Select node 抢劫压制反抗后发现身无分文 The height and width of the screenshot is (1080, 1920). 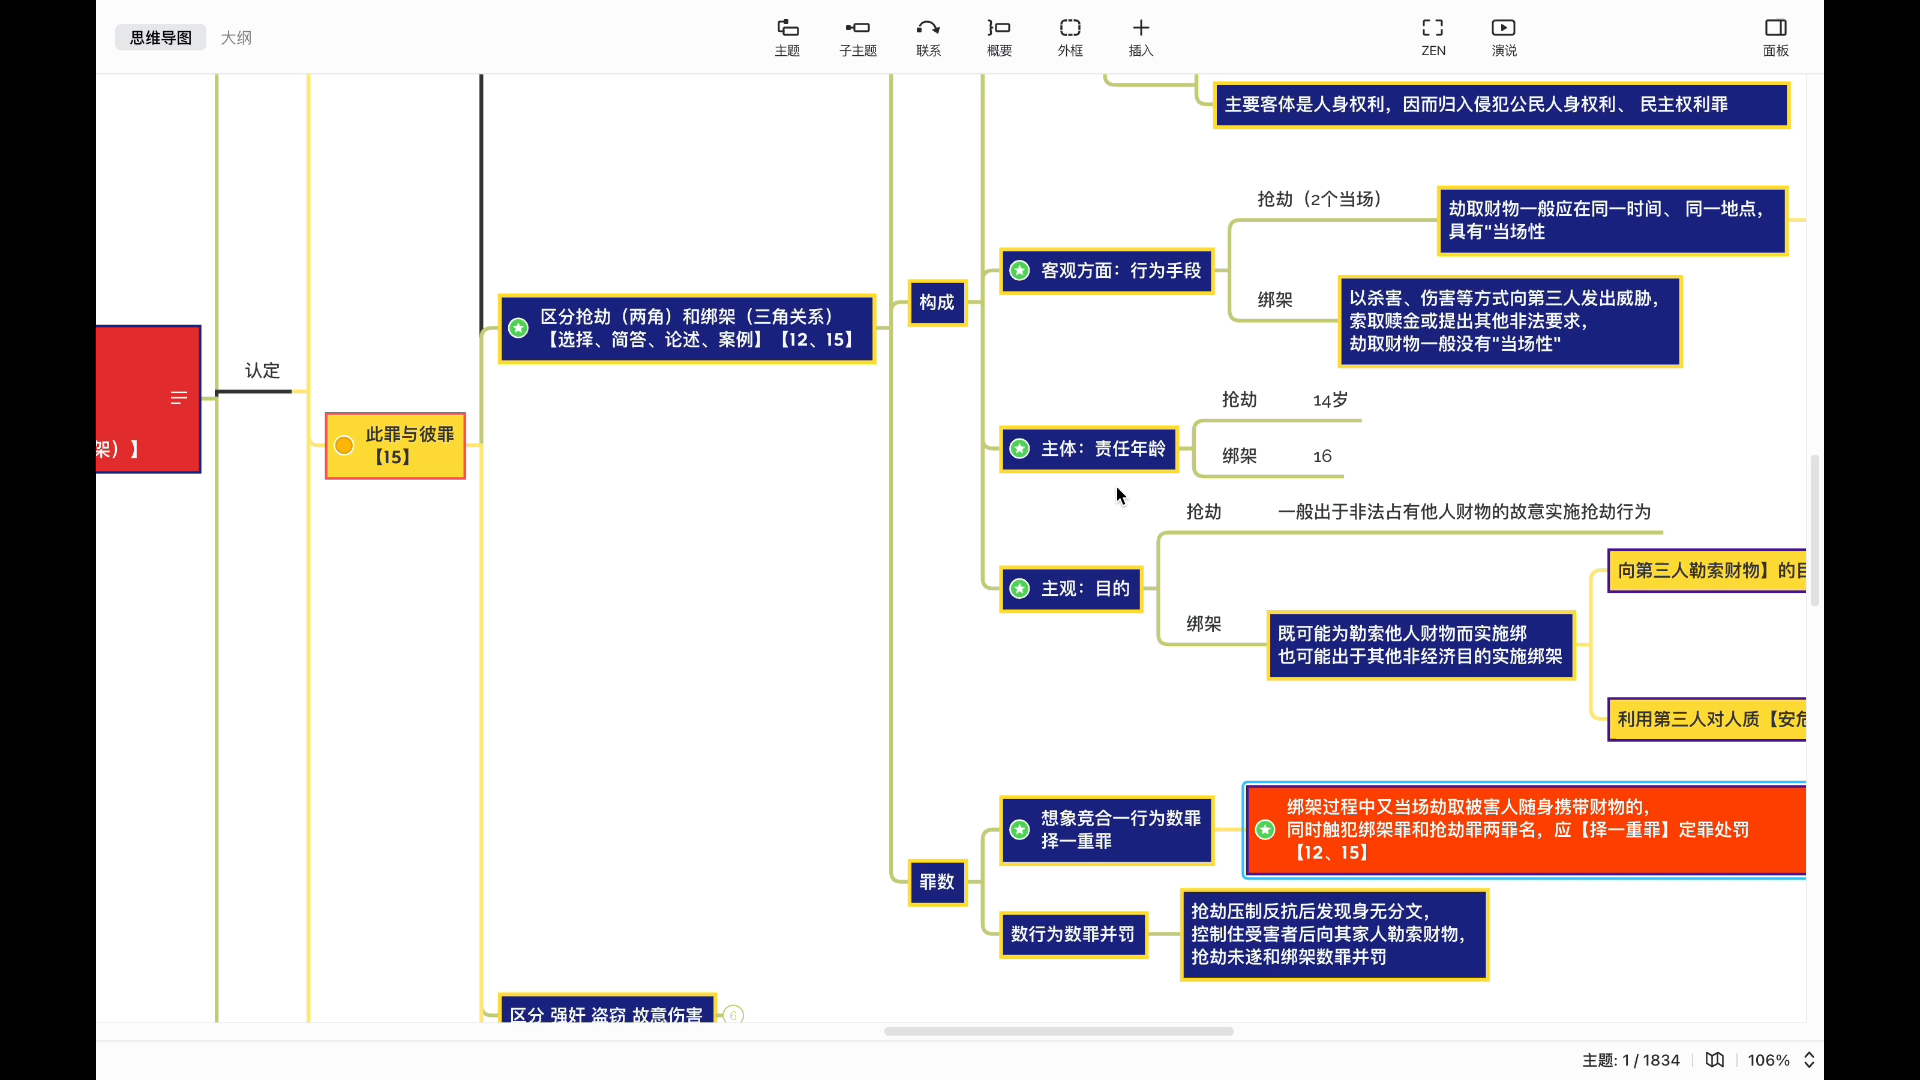tap(1334, 934)
